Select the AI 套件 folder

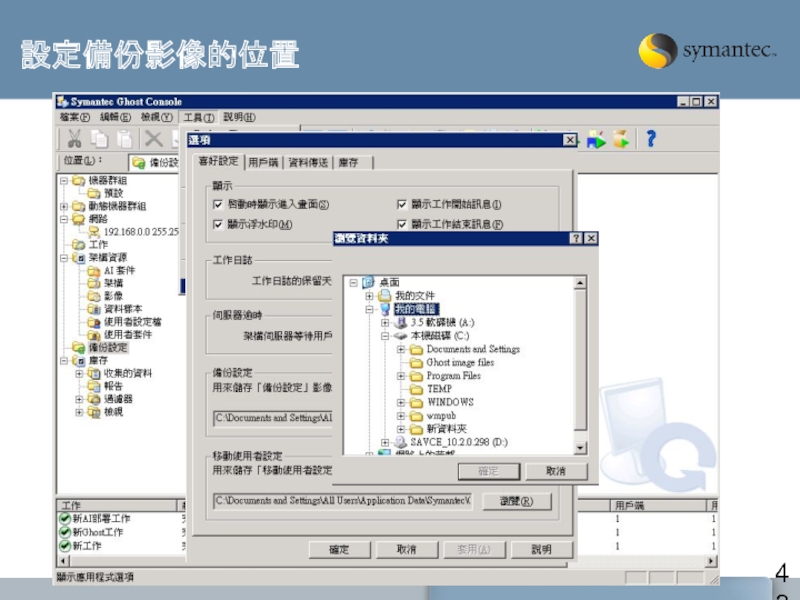tap(119, 270)
